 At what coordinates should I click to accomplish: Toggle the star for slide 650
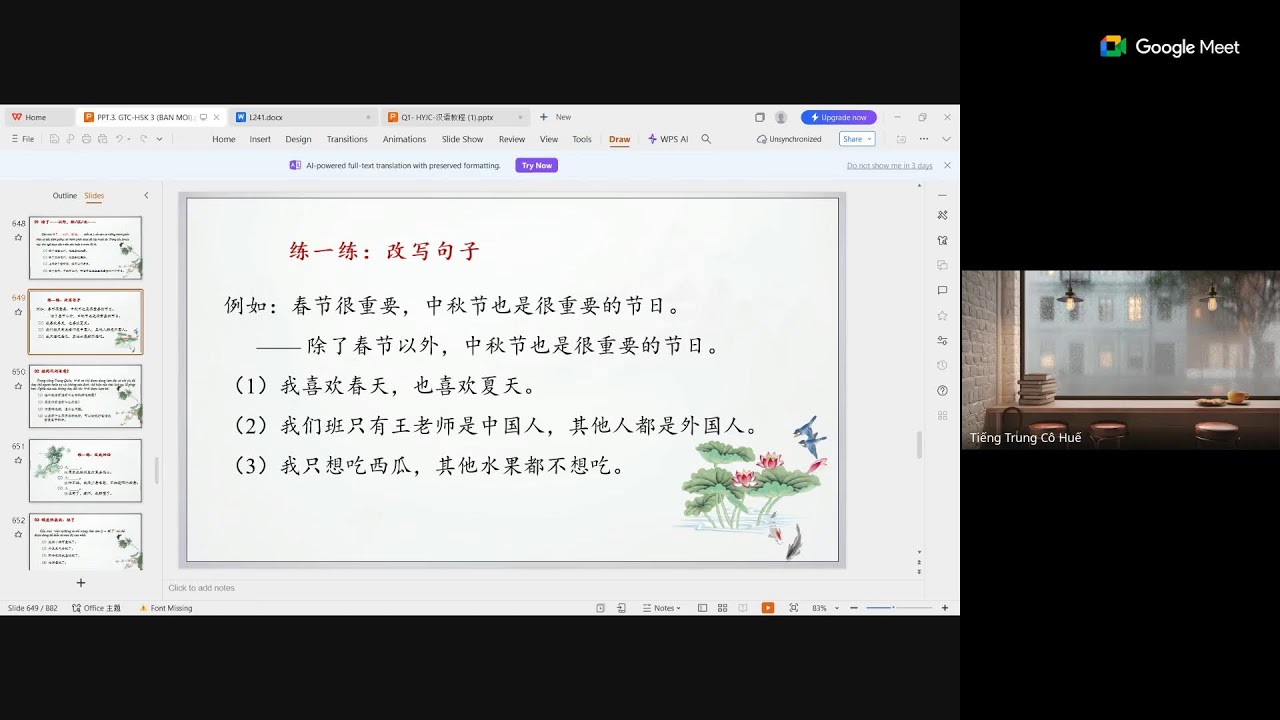(x=18, y=386)
